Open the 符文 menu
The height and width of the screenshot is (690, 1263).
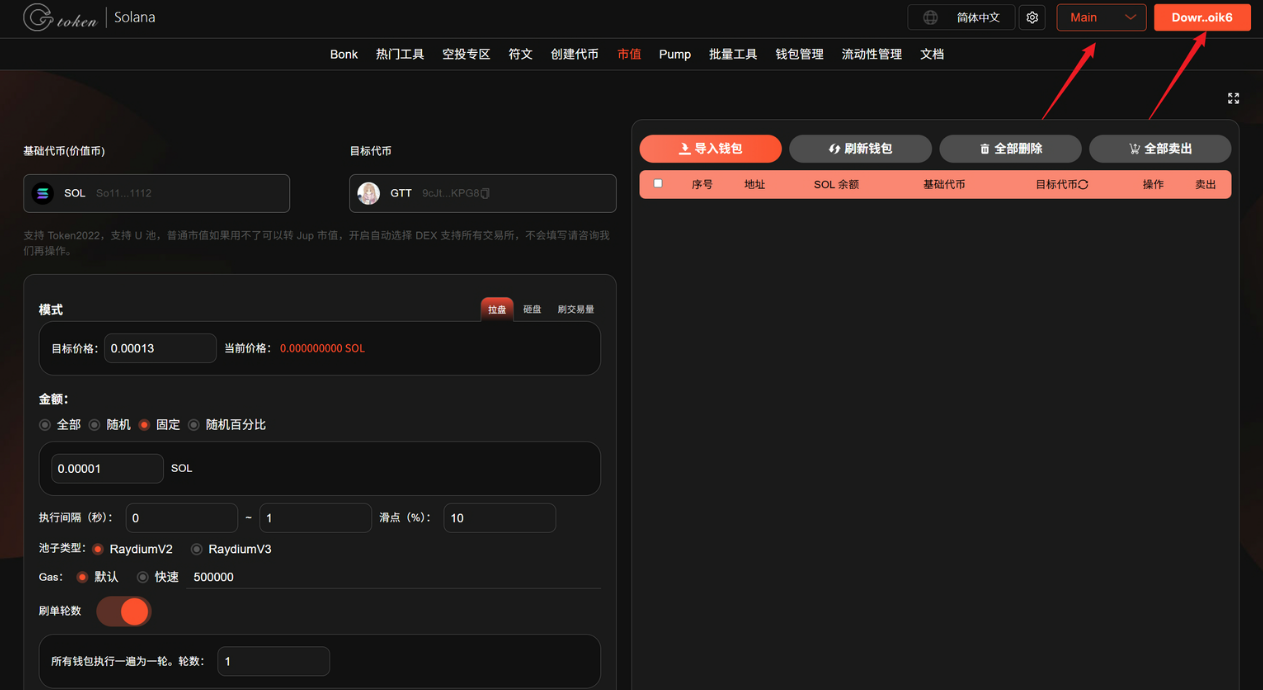521,54
